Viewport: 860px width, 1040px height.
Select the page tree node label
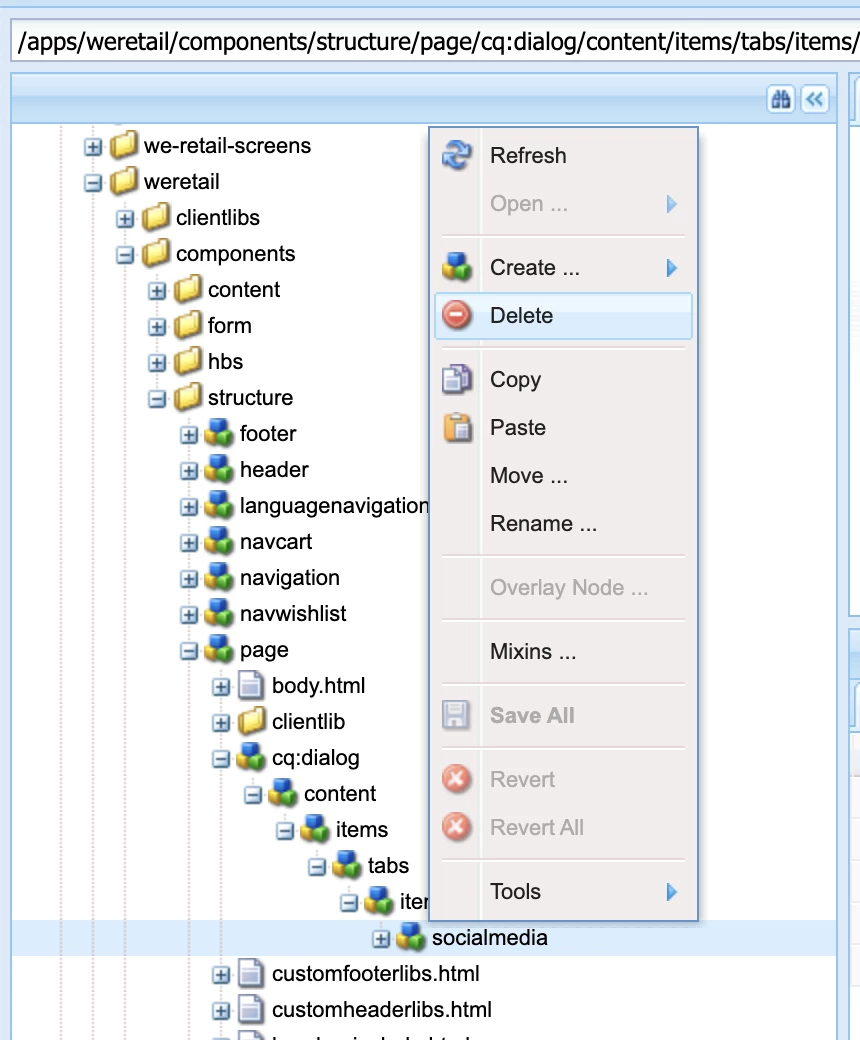click(264, 650)
